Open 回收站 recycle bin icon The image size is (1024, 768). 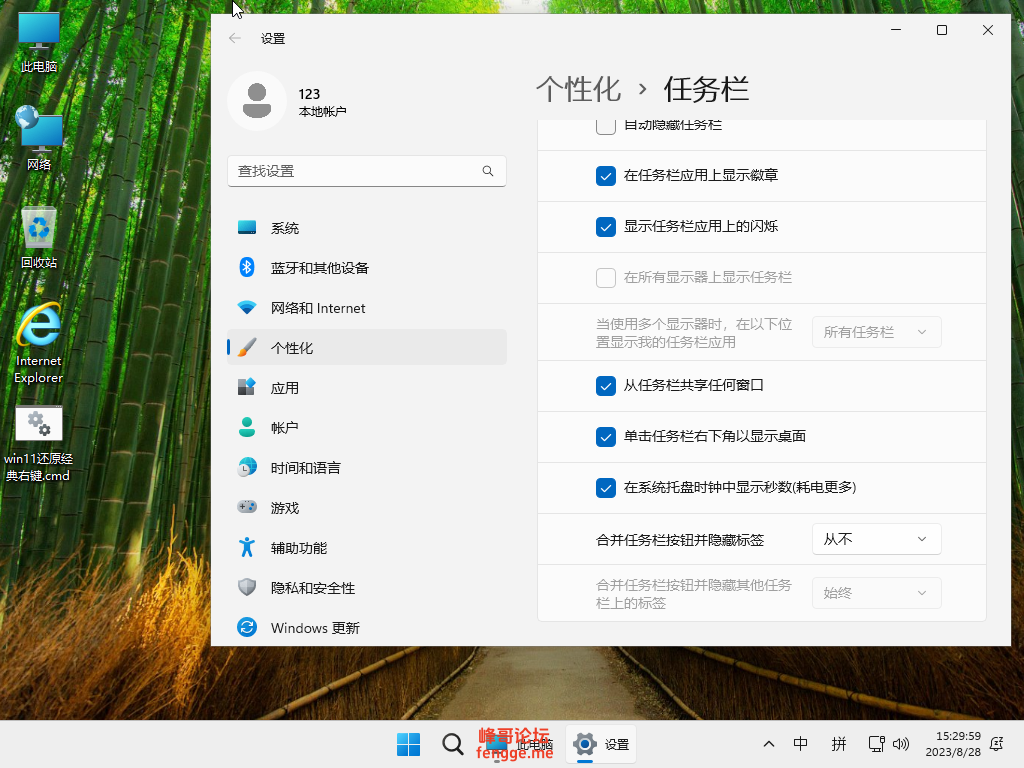39,238
